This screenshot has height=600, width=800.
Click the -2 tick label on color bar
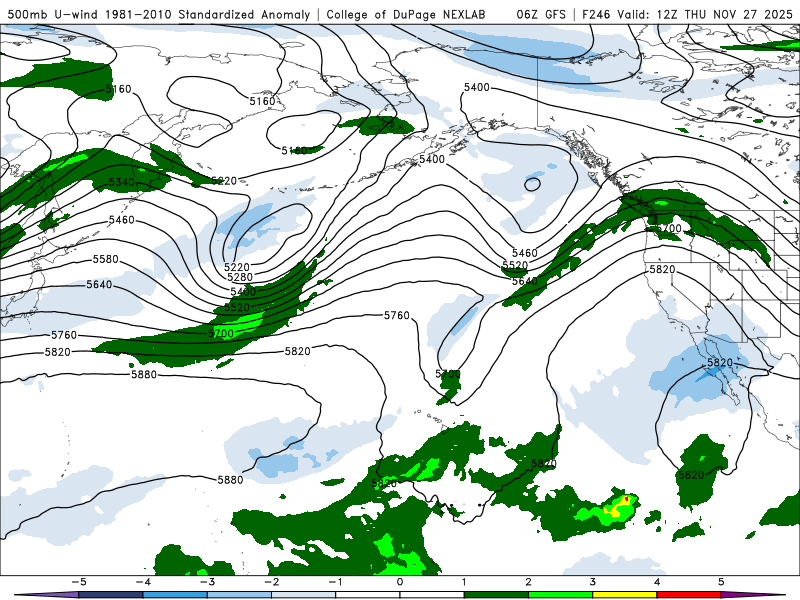[271, 582]
